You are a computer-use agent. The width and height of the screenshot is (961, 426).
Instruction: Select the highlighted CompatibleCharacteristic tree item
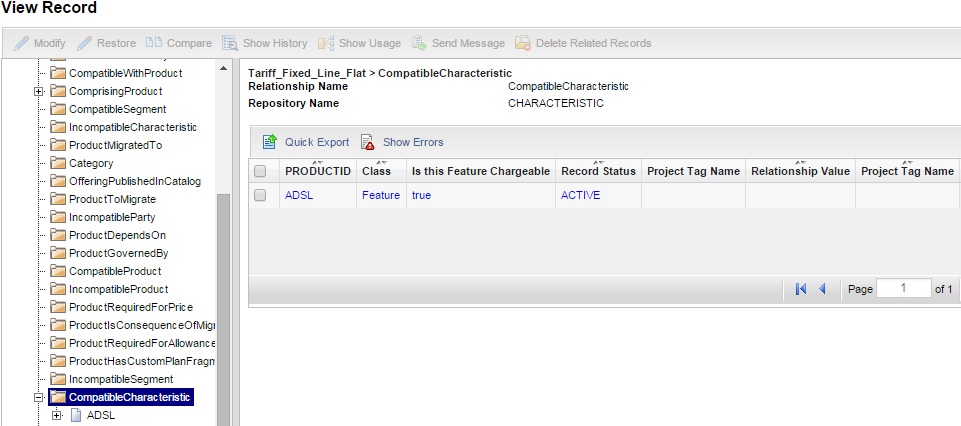coord(130,397)
